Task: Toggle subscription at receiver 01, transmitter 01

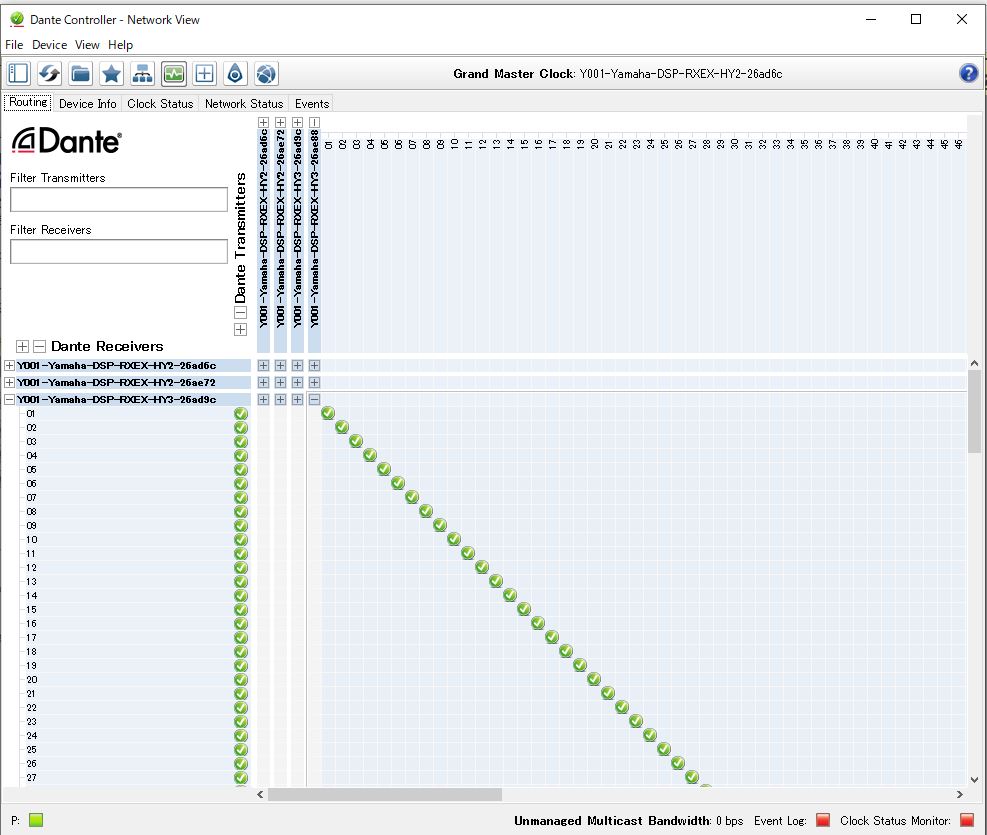Action: [328, 414]
